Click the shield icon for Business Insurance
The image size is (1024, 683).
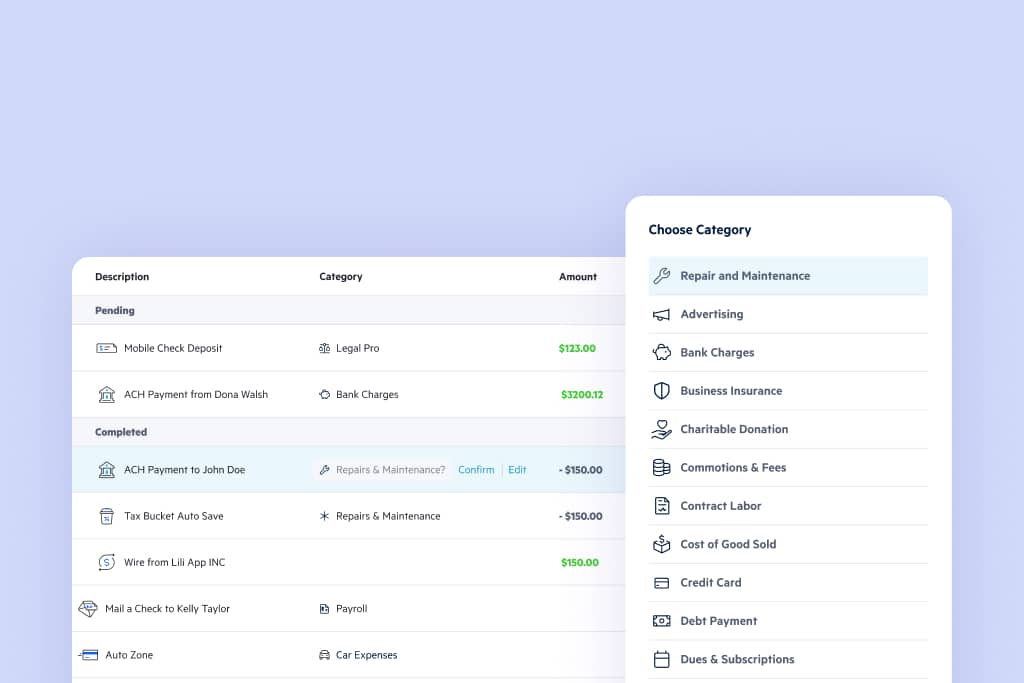pos(661,391)
